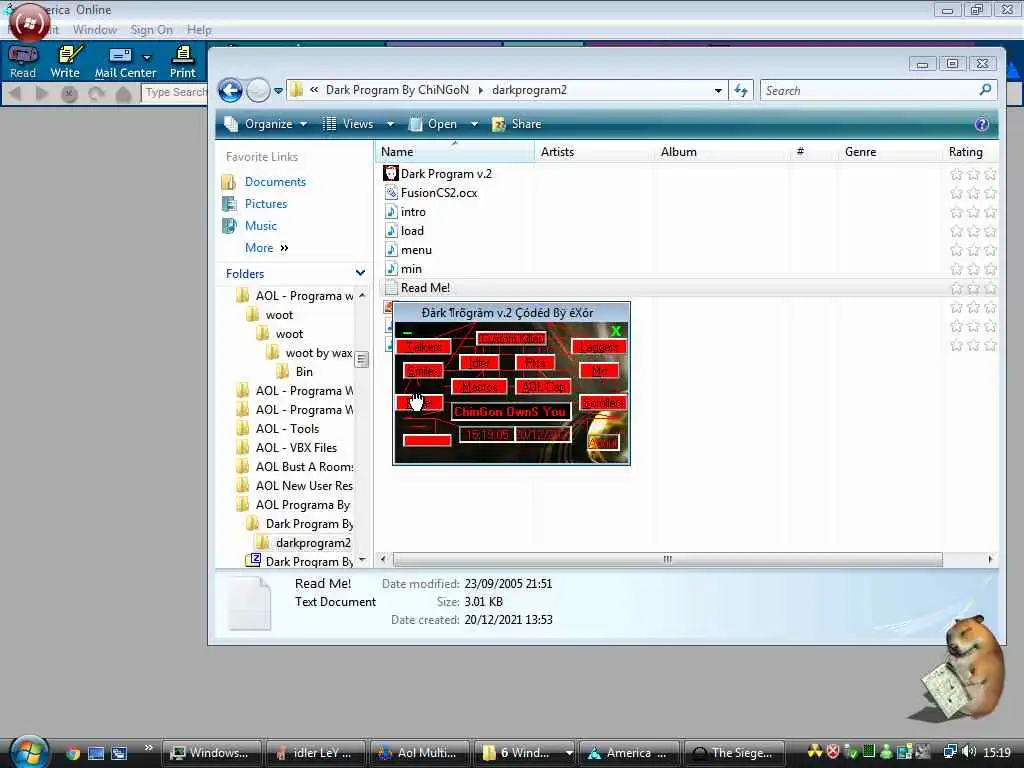Click the Talkers button in Dark Program
This screenshot has width=1024, height=768.
(x=423, y=347)
